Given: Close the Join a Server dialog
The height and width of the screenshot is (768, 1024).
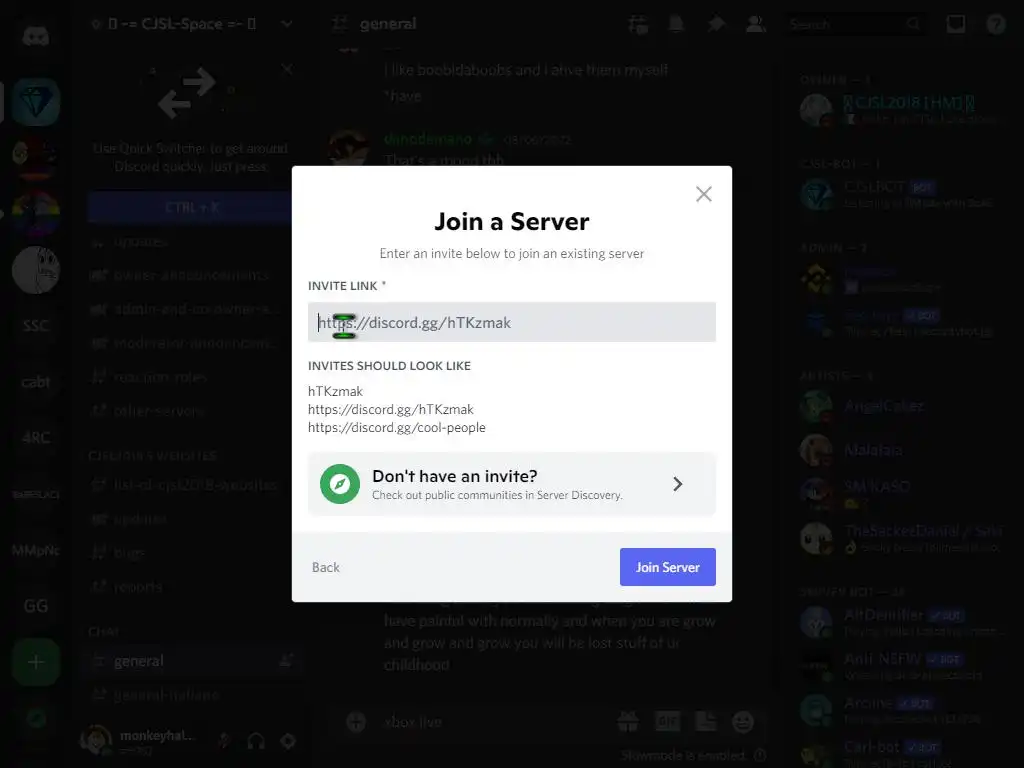Looking at the screenshot, I should pyautogui.click(x=703, y=194).
